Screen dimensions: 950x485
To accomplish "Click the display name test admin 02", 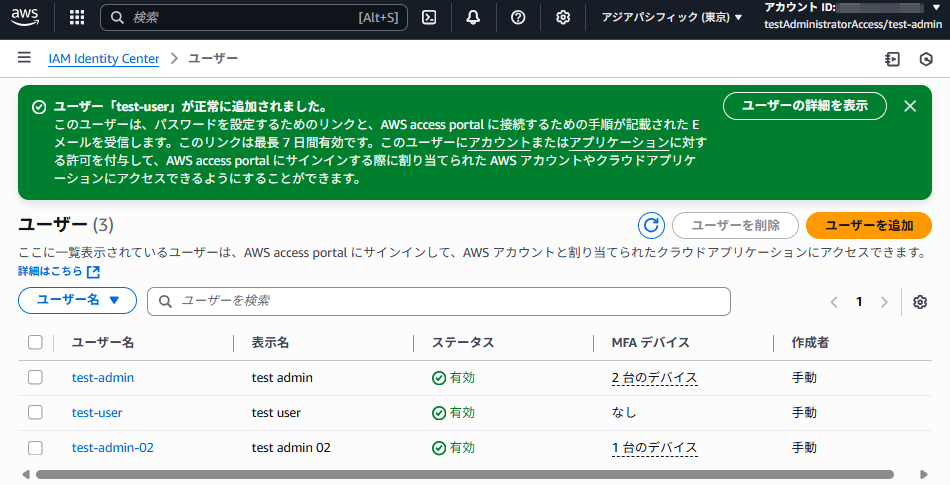I will pyautogui.click(x=291, y=447).
